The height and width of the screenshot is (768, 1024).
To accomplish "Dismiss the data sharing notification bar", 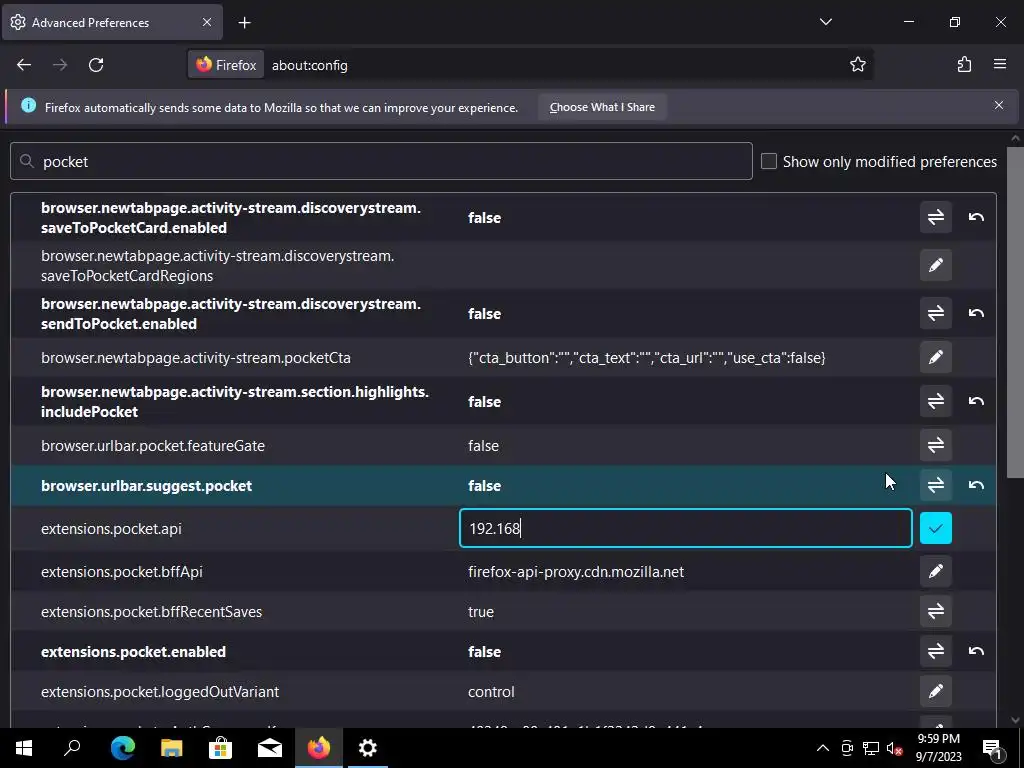I will [x=999, y=105].
